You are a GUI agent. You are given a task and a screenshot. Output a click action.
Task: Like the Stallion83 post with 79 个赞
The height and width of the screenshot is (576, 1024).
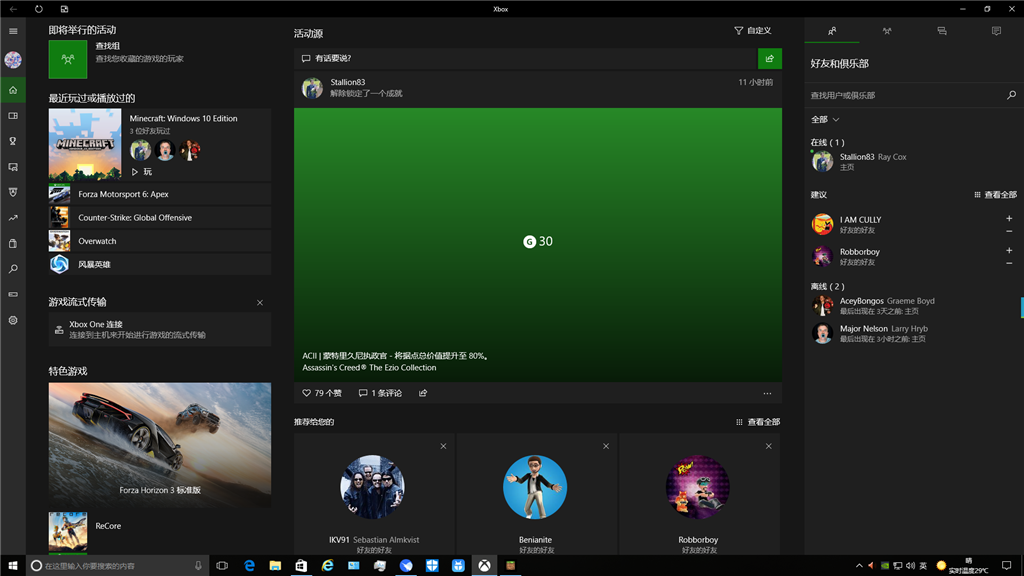322,393
